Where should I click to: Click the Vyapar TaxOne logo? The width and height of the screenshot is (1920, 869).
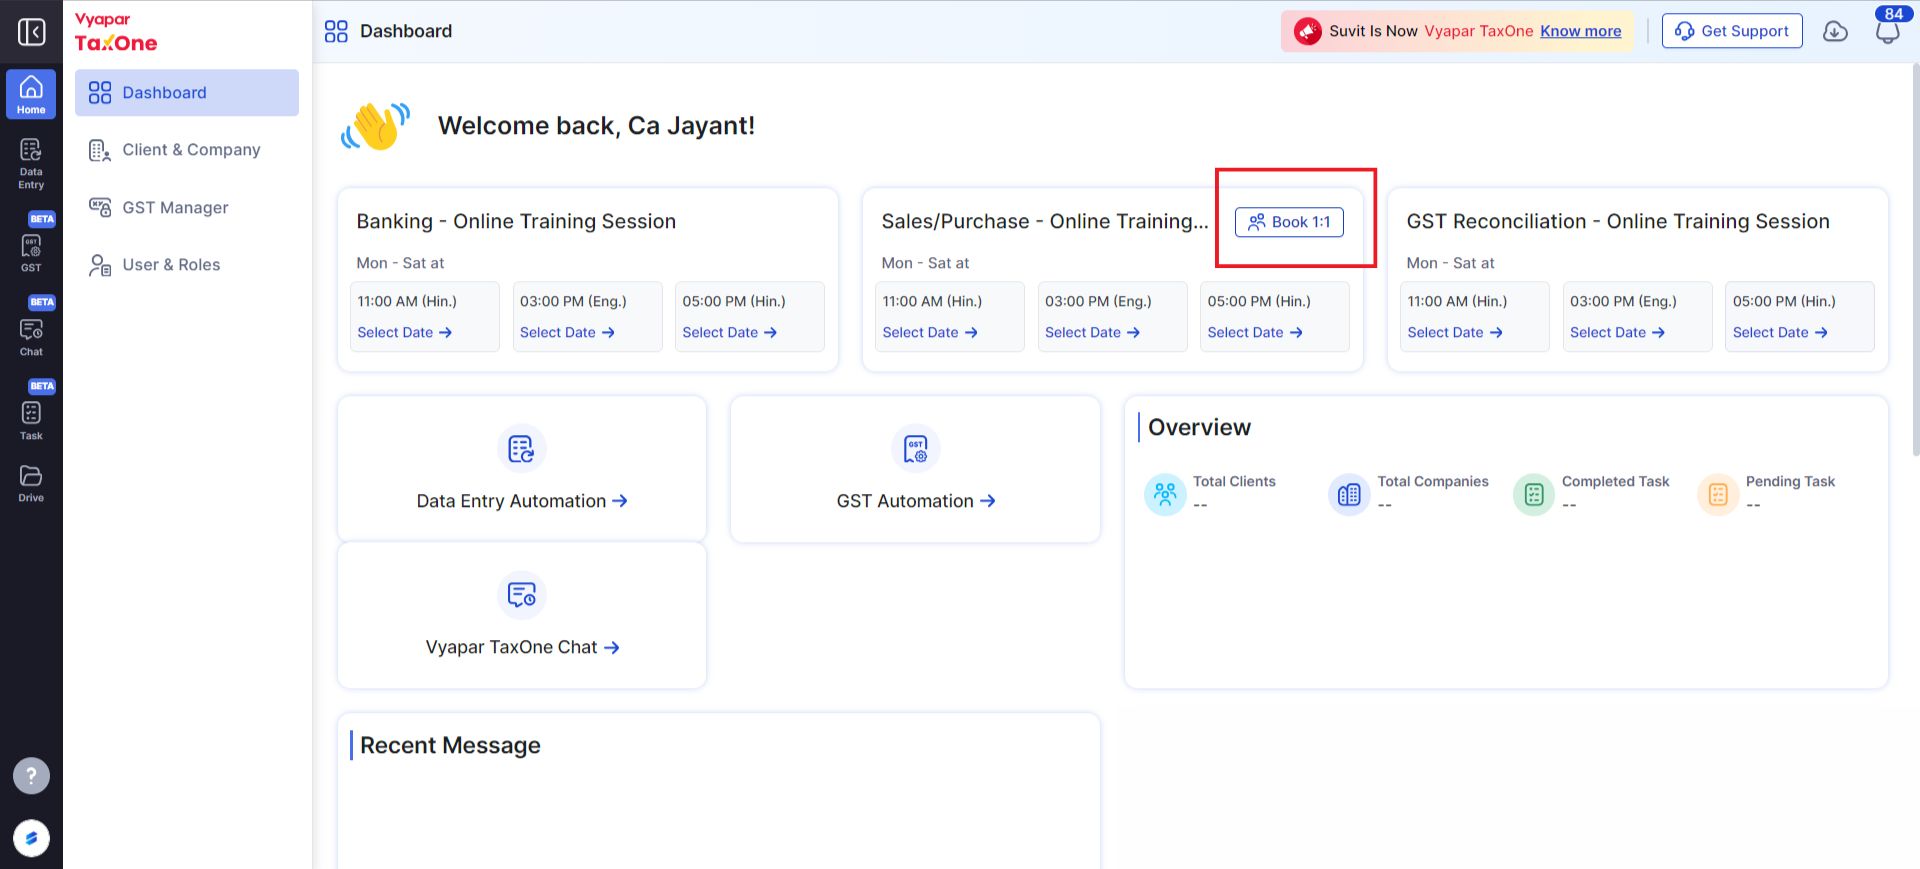(x=116, y=33)
